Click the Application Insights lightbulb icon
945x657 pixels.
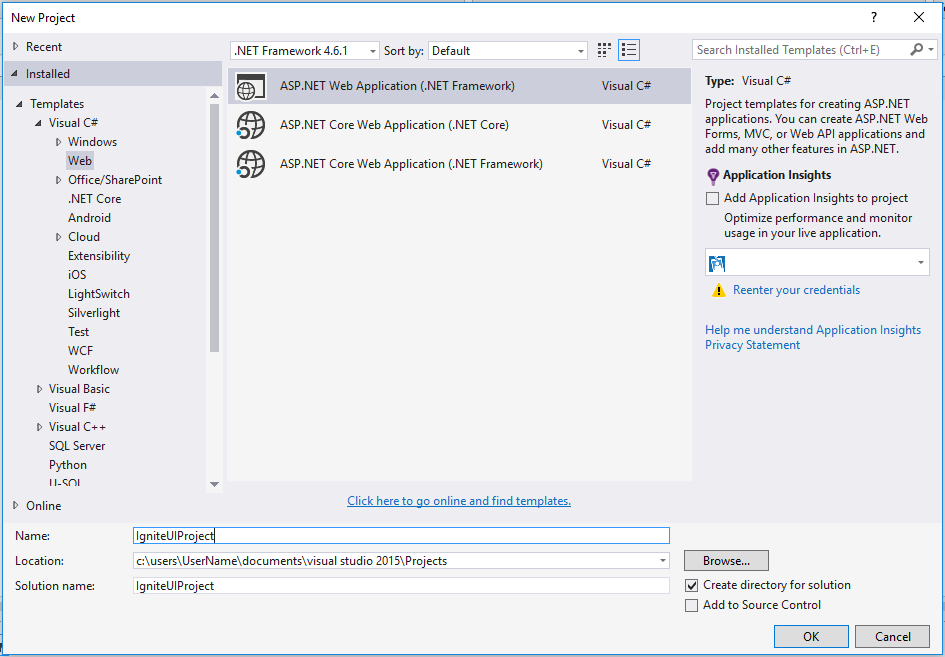pos(713,176)
